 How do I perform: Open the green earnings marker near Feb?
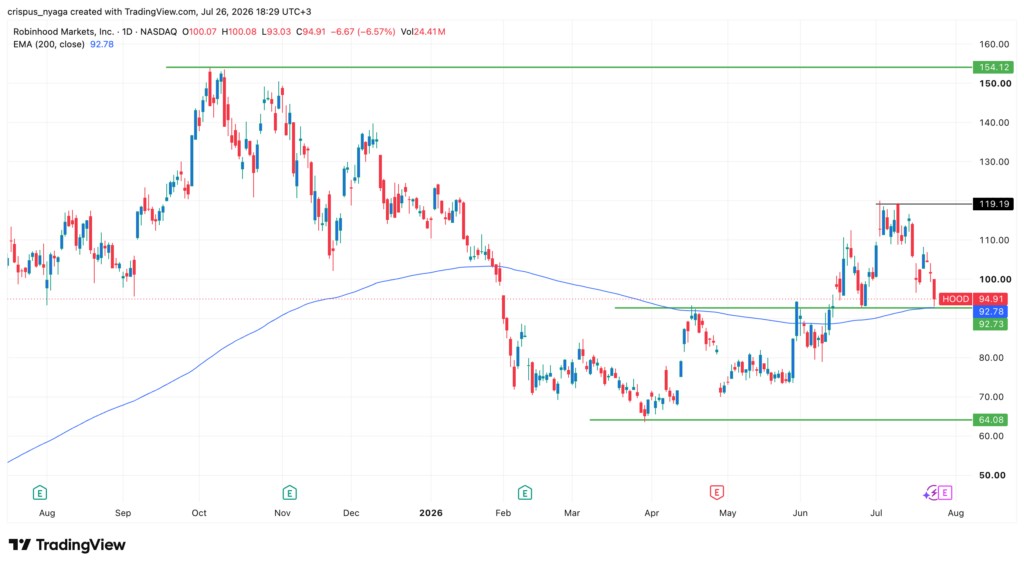(x=524, y=493)
